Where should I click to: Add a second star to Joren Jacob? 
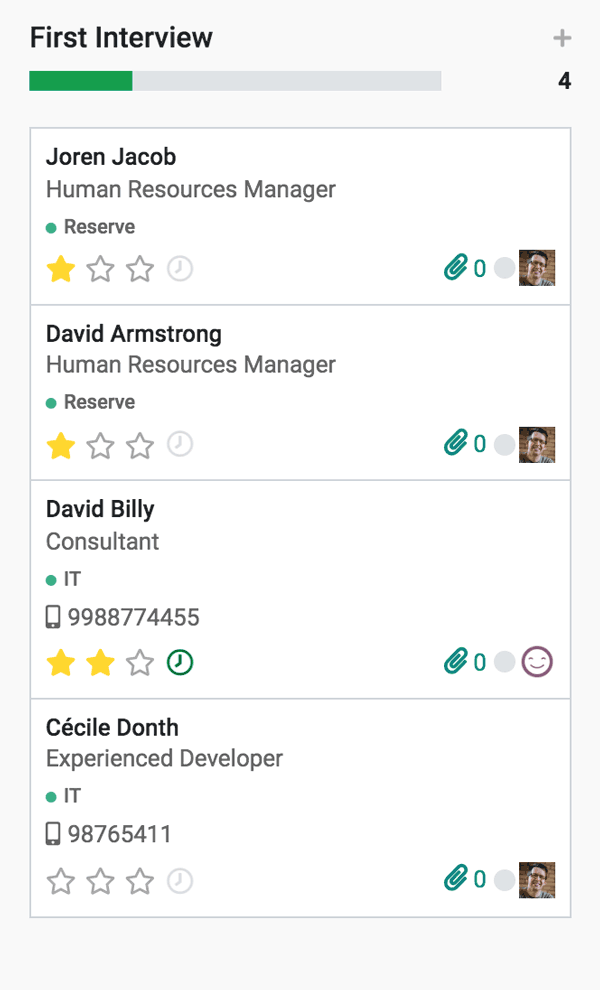100,267
